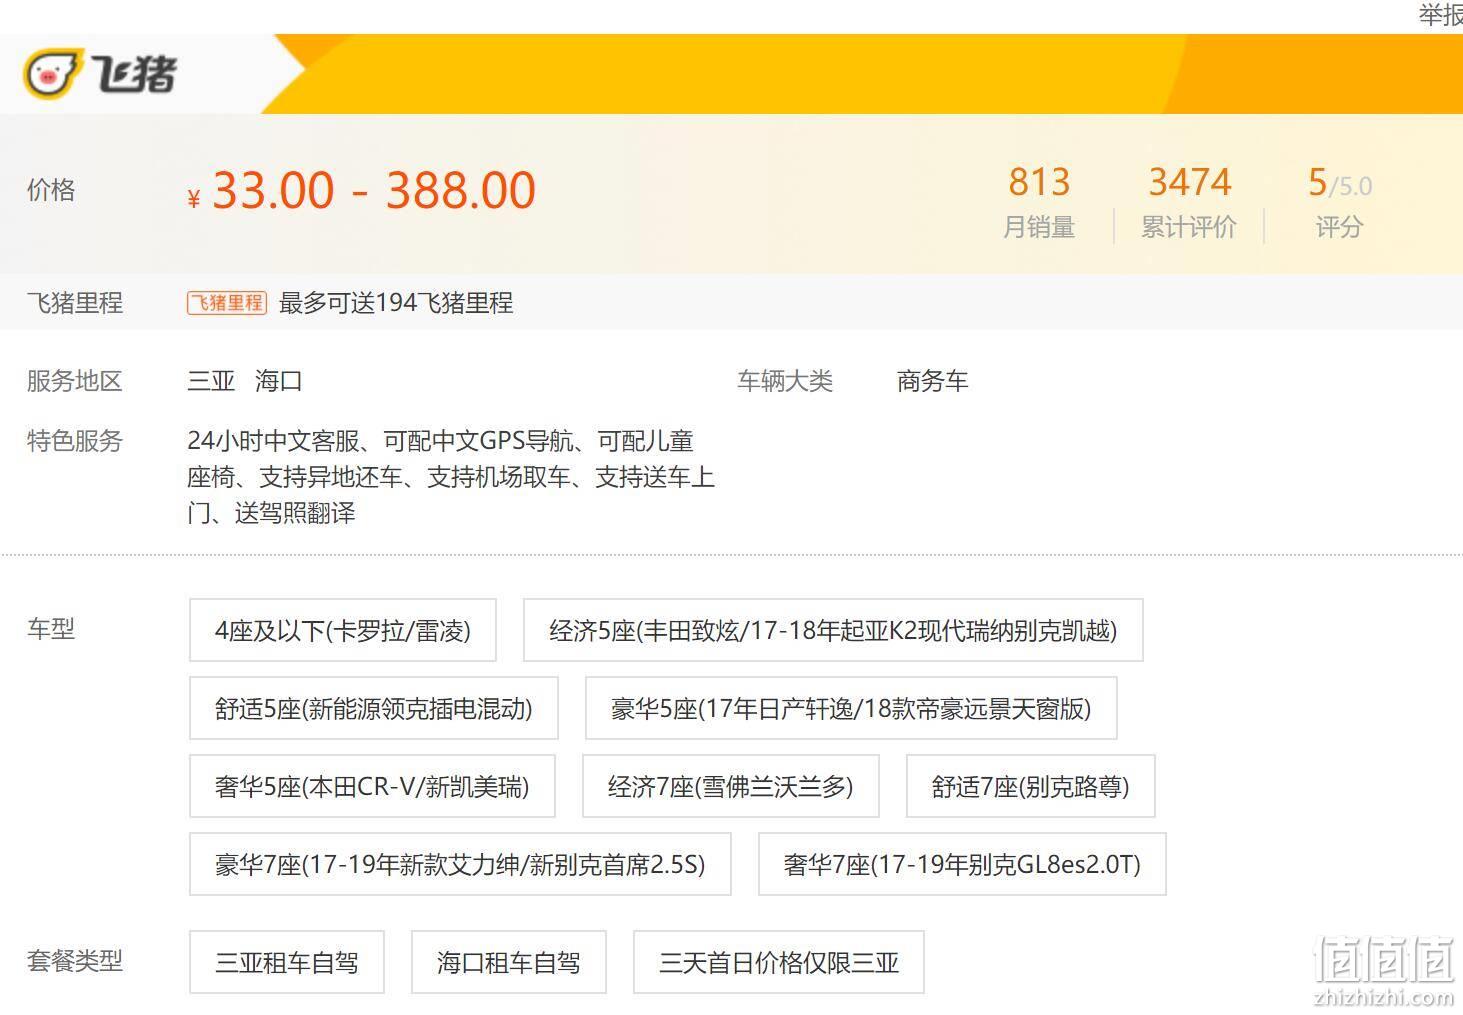This screenshot has height=1015, width=1463.
Task: Pick 舒适7座(别克路尊) car type
Action: [1031, 786]
